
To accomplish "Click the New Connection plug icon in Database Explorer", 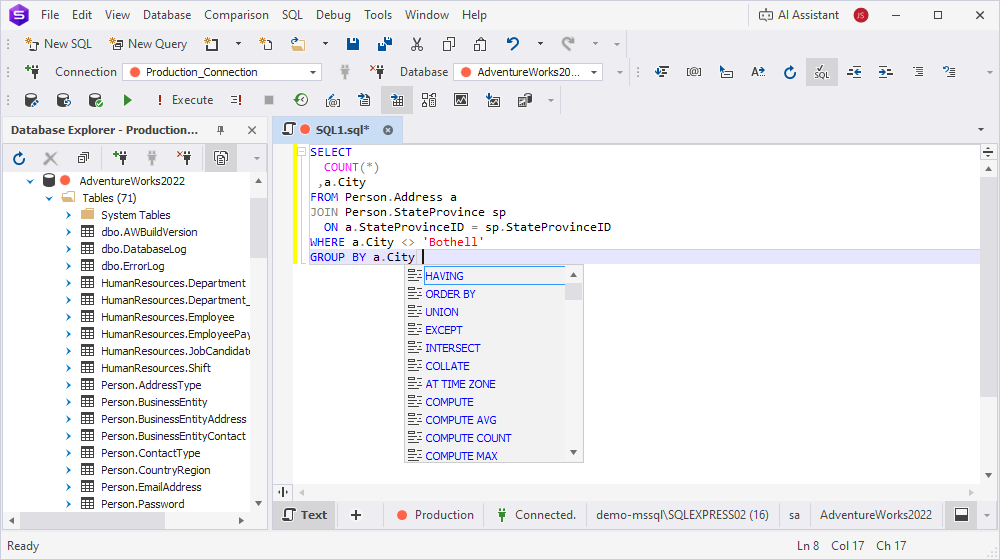I will pos(120,158).
